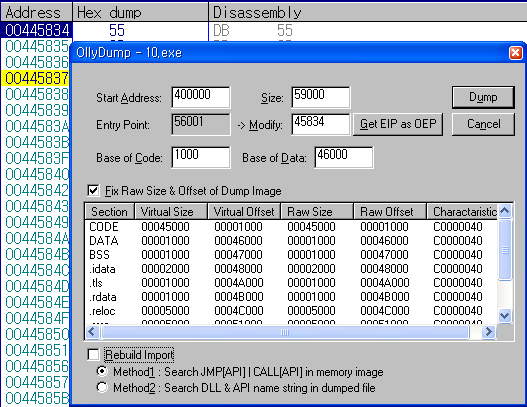Select address 00445849 in disassembler

(x=37, y=222)
